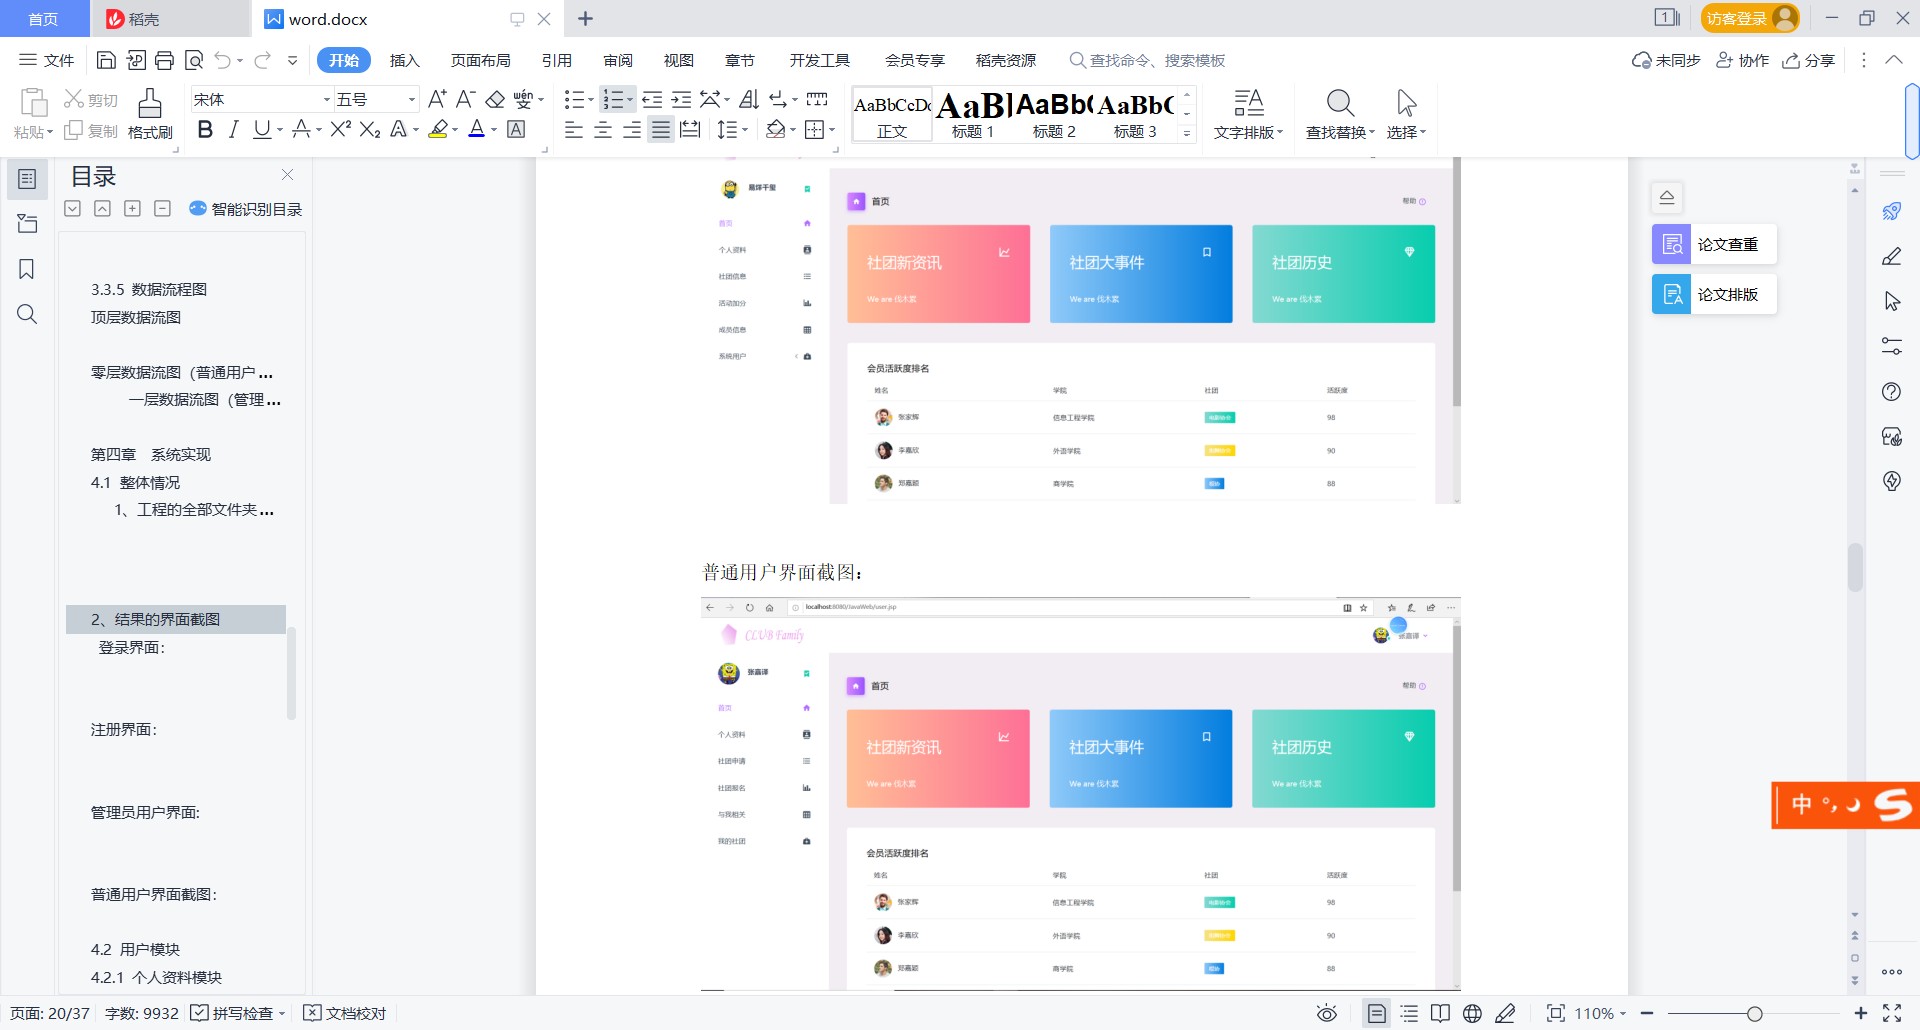This screenshot has width=1920, height=1030.
Task: Open the 插入 ribbon tab
Action: click(404, 61)
